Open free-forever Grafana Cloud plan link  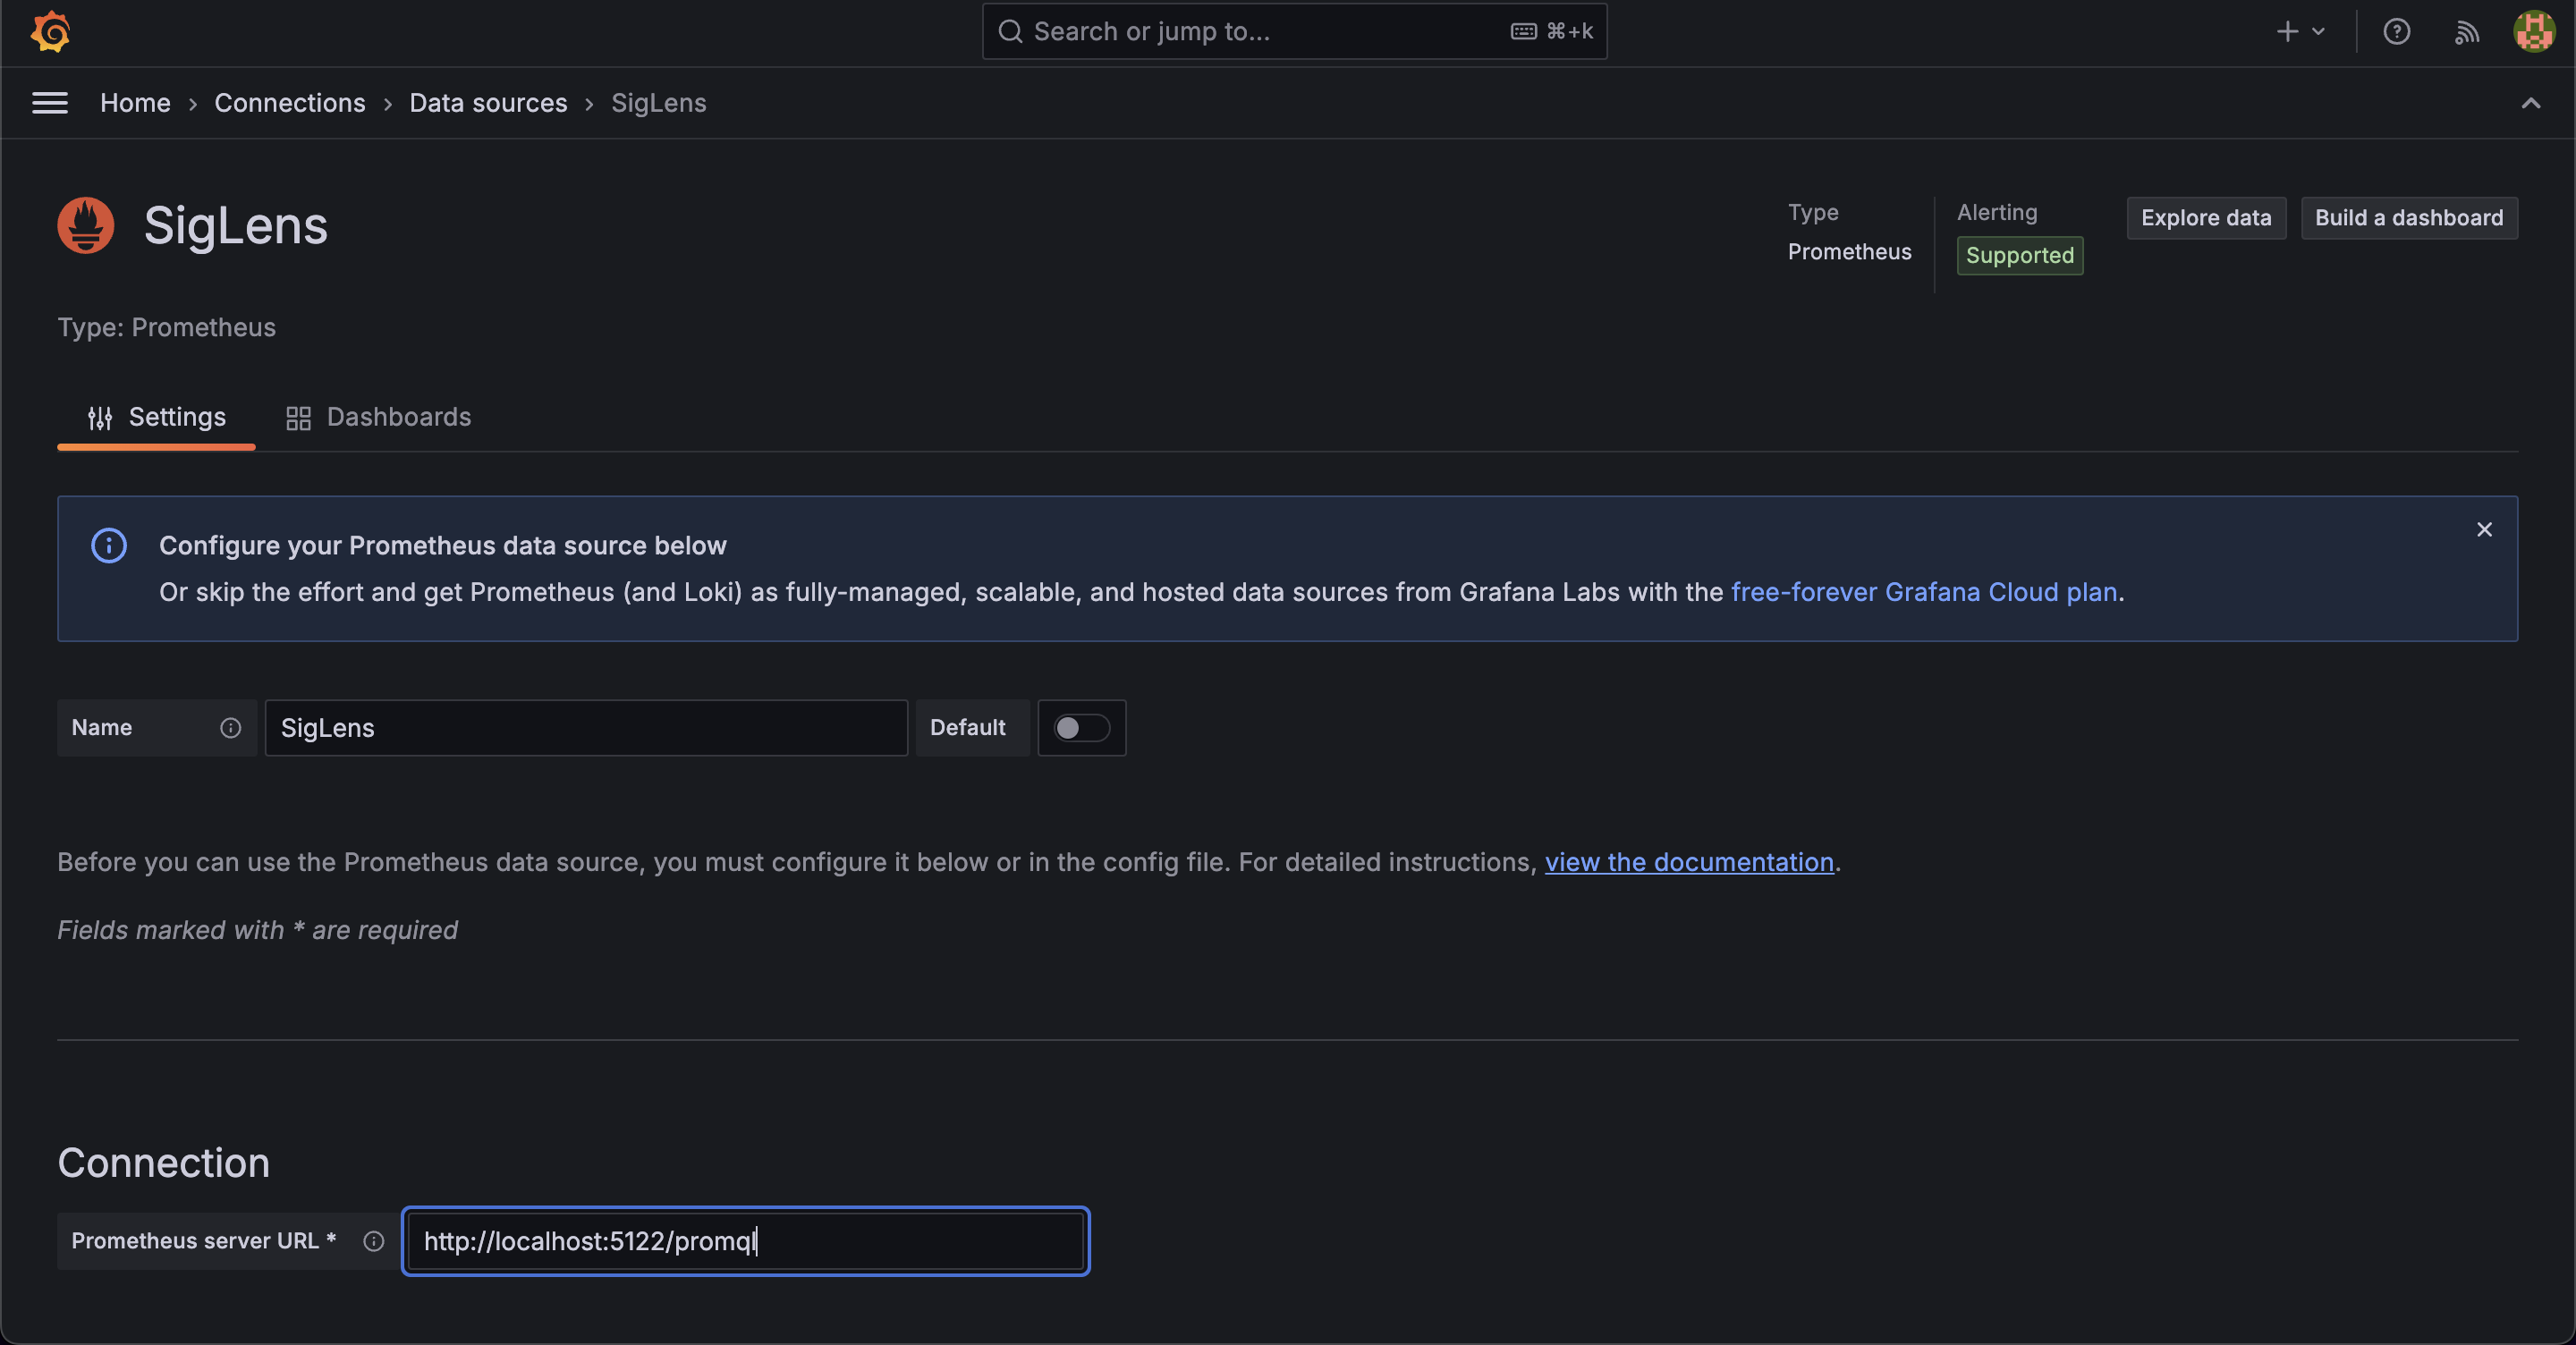tap(1924, 592)
